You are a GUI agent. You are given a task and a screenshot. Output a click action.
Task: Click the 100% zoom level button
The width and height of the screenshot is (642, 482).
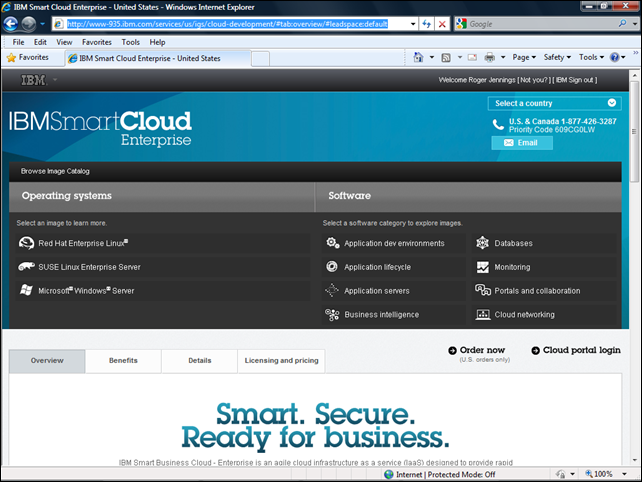pos(599,474)
